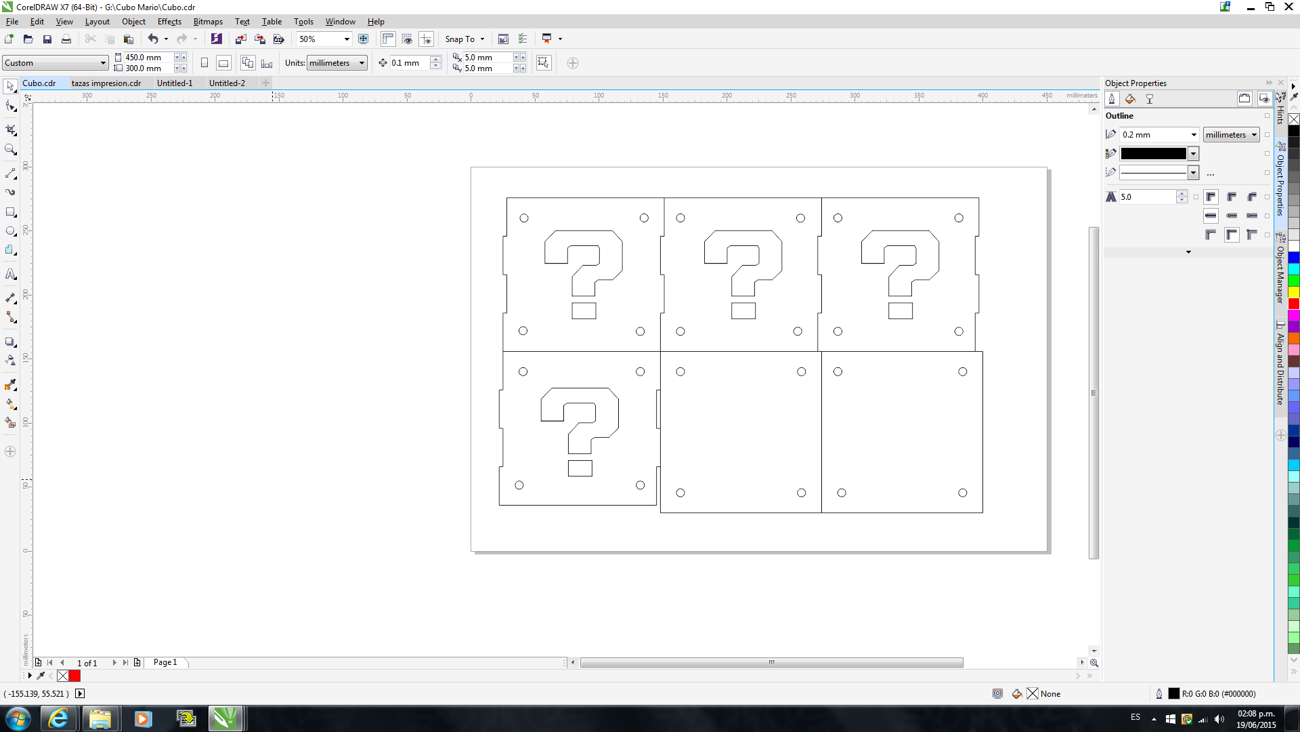Screen dimensions: 1300x732
Task: Open the outline color picker dropdown
Action: [1193, 154]
